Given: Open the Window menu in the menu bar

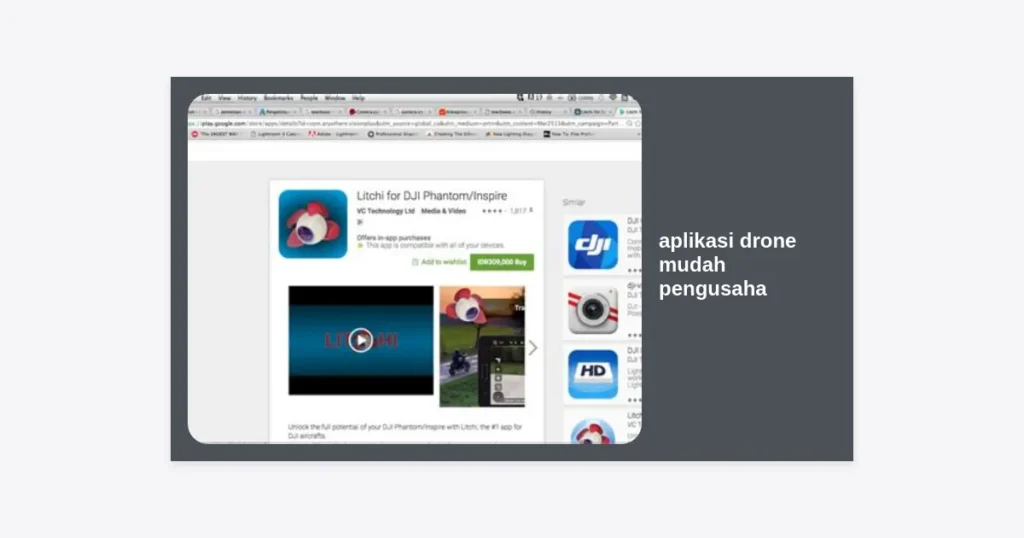Looking at the screenshot, I should (335, 98).
